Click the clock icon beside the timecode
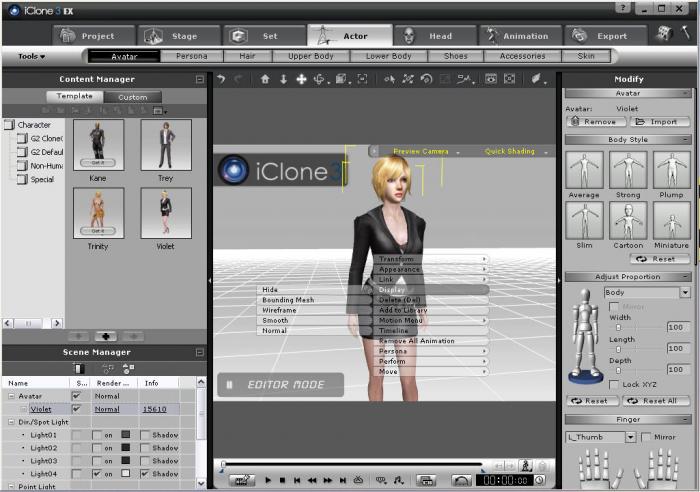Screen dimensions: 700x492 (x=539, y=480)
